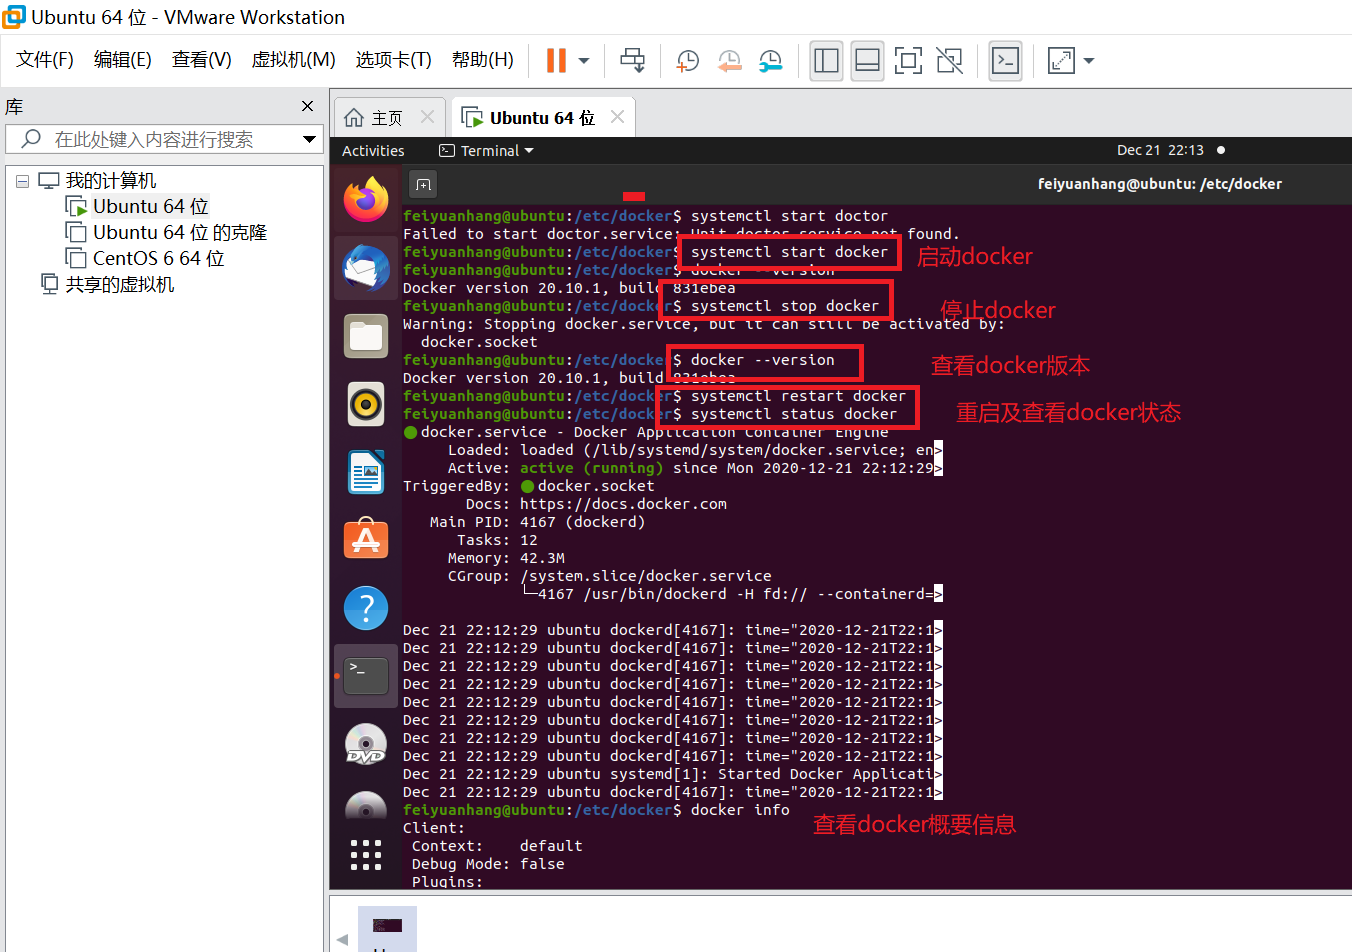Open the 编辑(E) menu
The height and width of the screenshot is (952, 1352).
[123, 60]
